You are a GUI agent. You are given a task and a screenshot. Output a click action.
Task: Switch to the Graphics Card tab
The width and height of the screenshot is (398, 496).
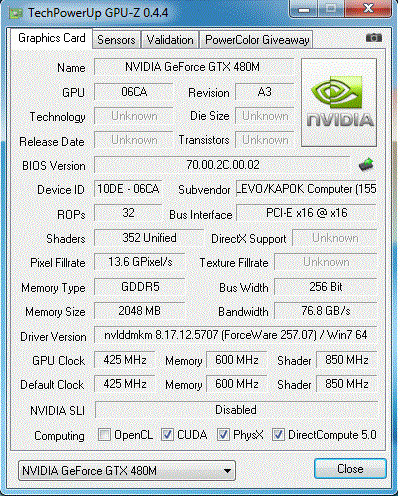(x=52, y=38)
